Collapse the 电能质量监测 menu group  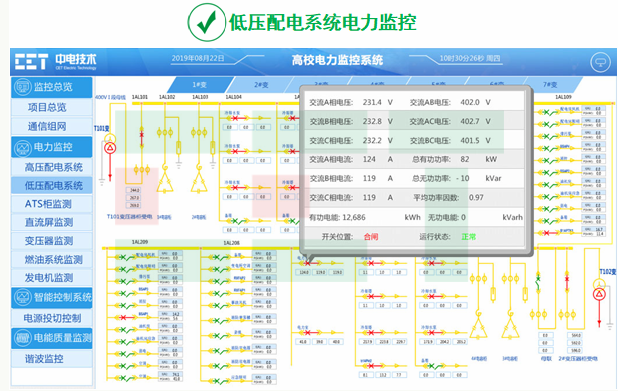coord(52,338)
